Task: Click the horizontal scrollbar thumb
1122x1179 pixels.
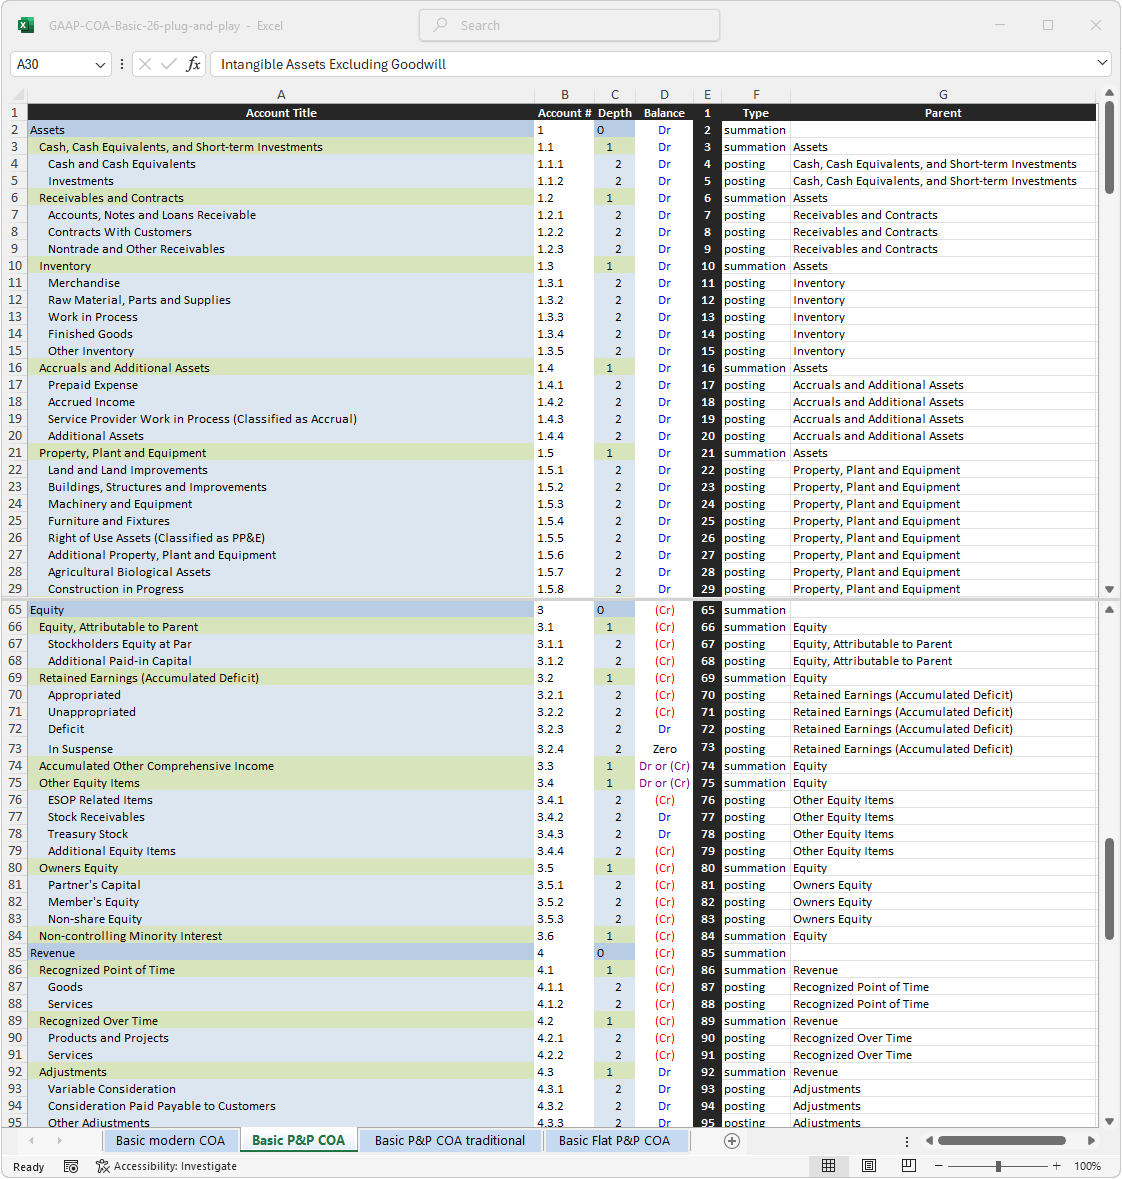Action: (x=1002, y=1141)
